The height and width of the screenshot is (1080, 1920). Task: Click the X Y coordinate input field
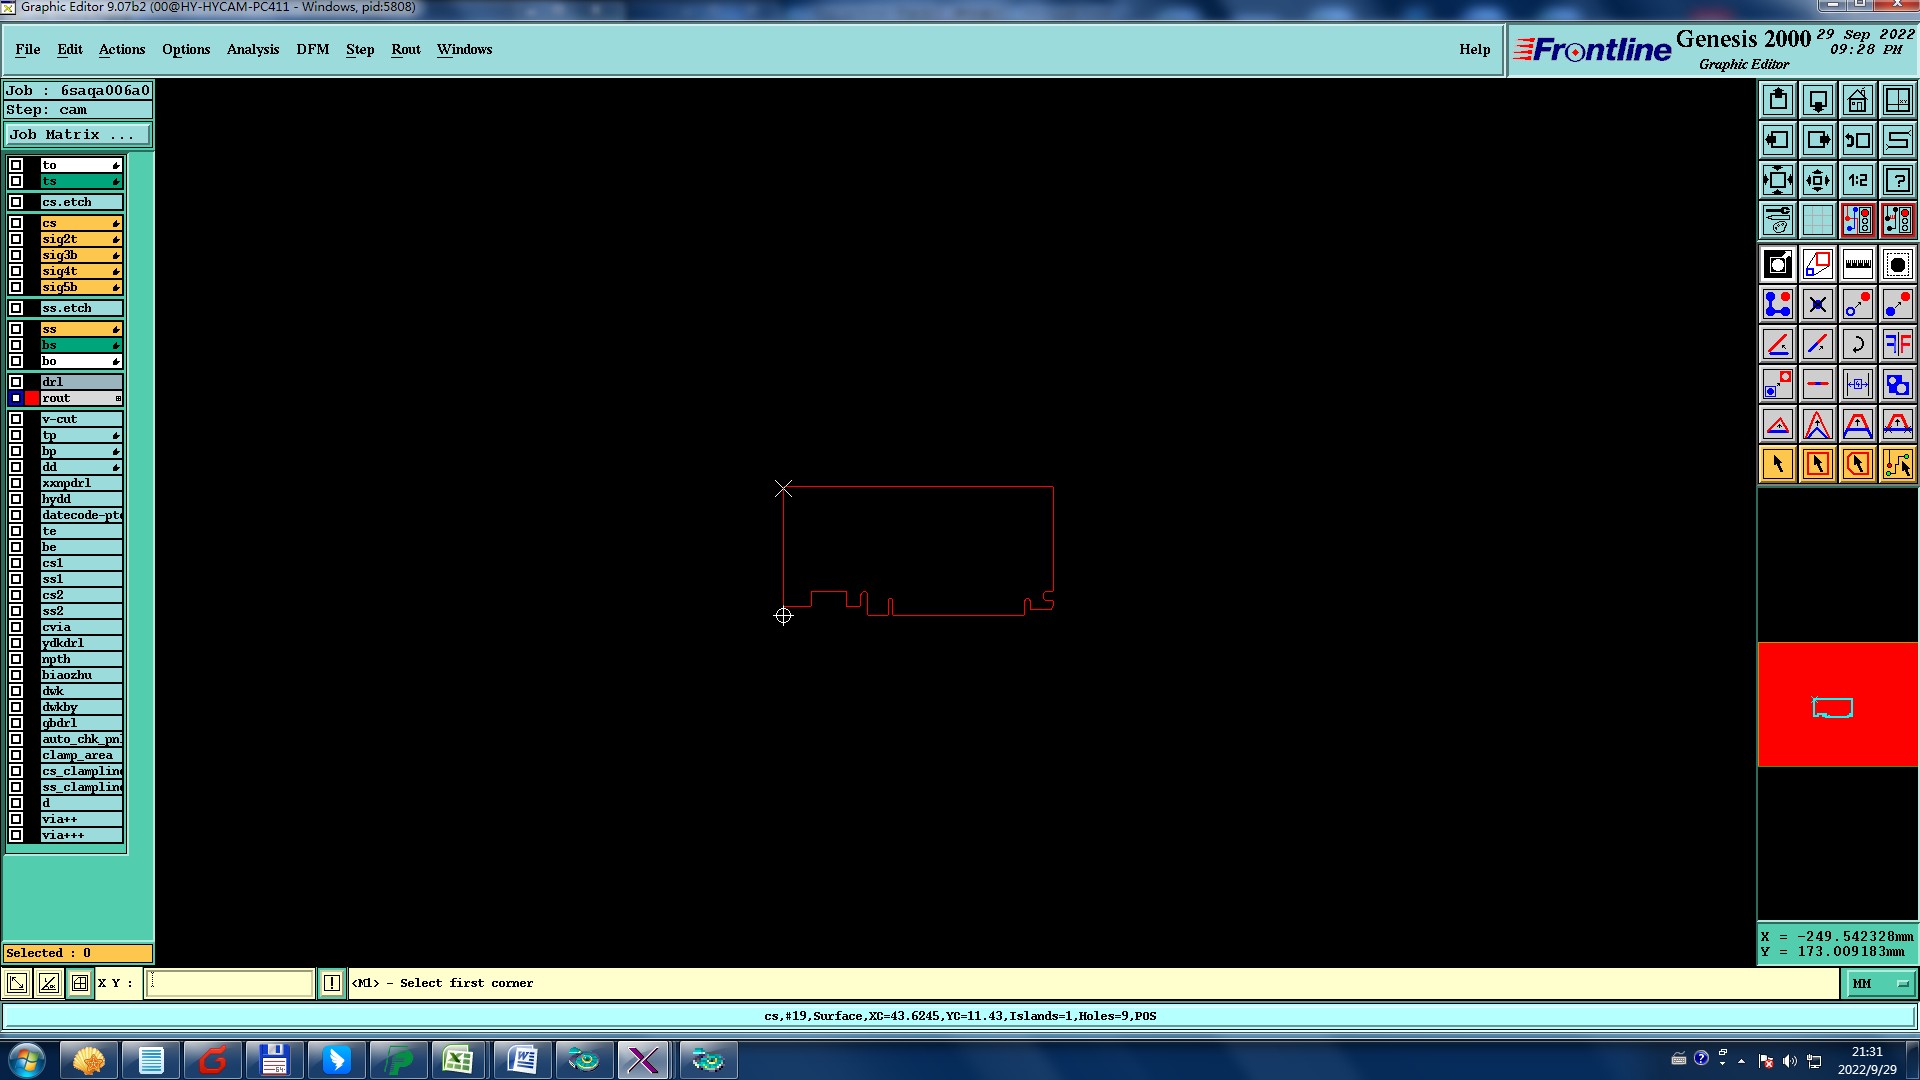(x=230, y=983)
